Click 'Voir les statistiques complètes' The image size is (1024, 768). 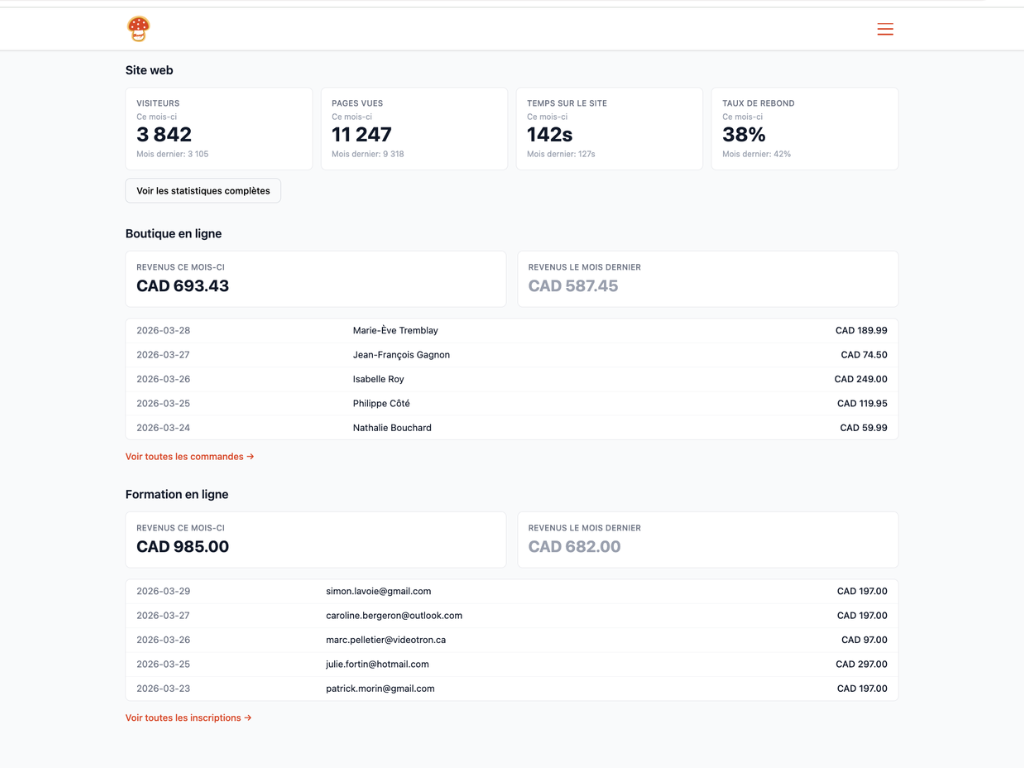point(202,190)
